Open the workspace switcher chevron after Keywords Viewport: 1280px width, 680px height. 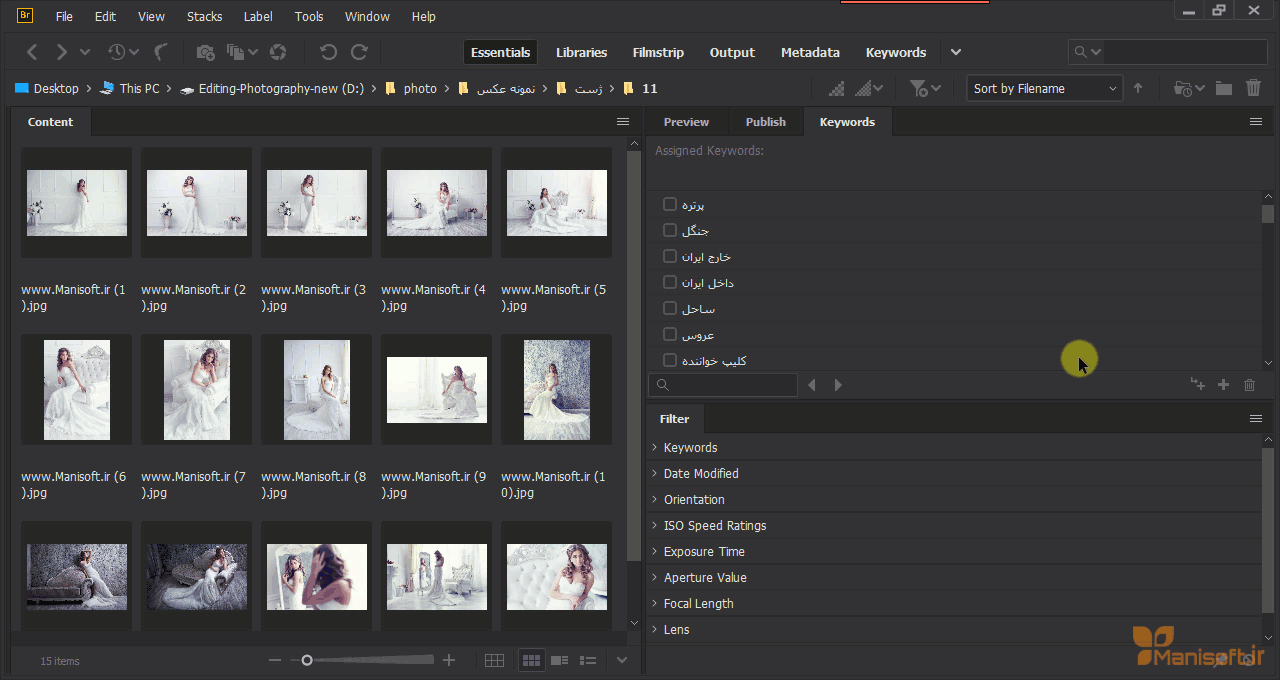point(956,52)
